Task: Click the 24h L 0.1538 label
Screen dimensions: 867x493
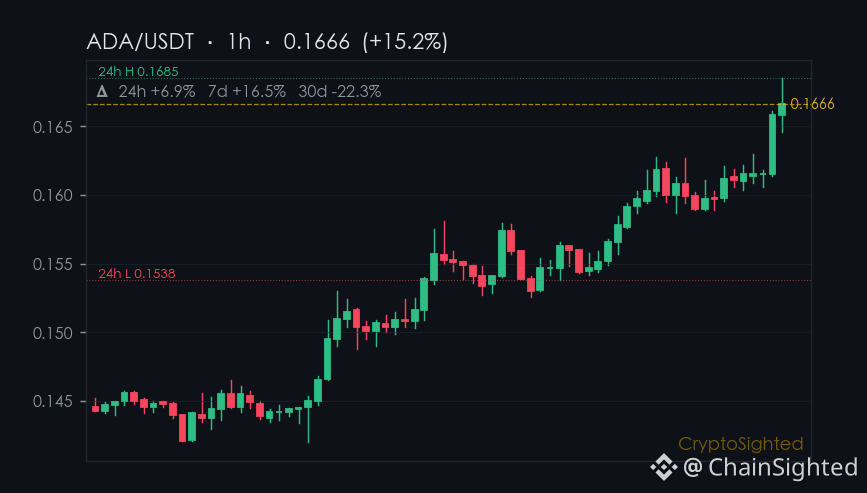Action: click(137, 274)
